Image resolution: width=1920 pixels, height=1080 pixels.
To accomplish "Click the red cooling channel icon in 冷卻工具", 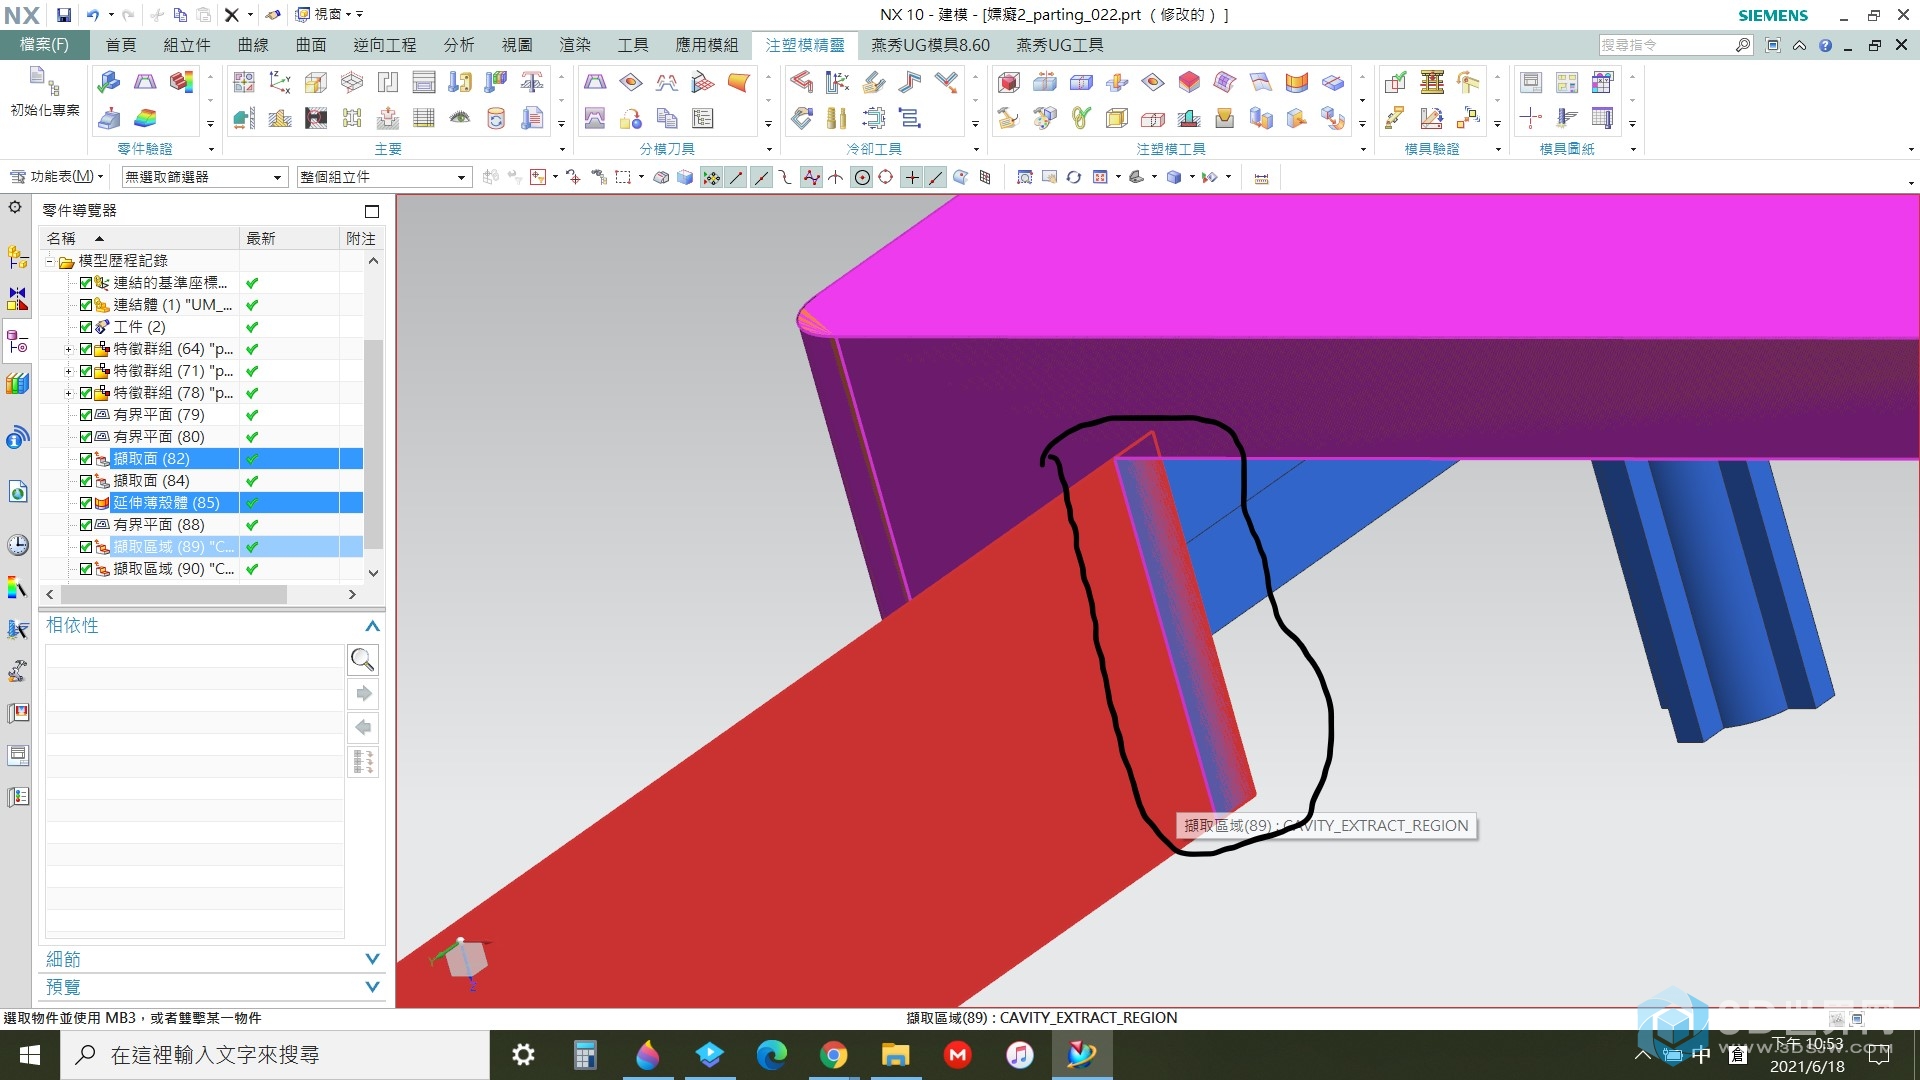I will pos(801,82).
